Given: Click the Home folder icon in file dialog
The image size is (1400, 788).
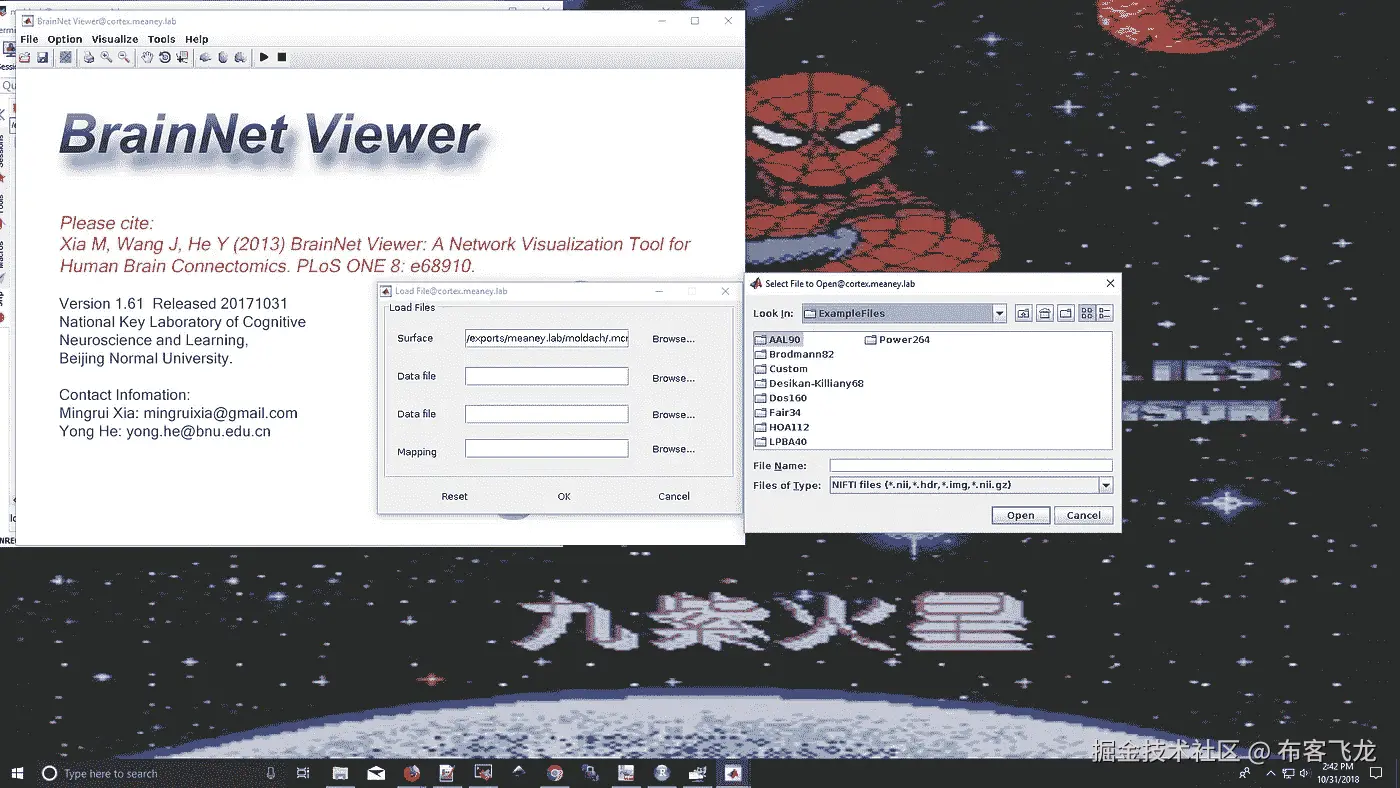Looking at the screenshot, I should (x=1044, y=313).
